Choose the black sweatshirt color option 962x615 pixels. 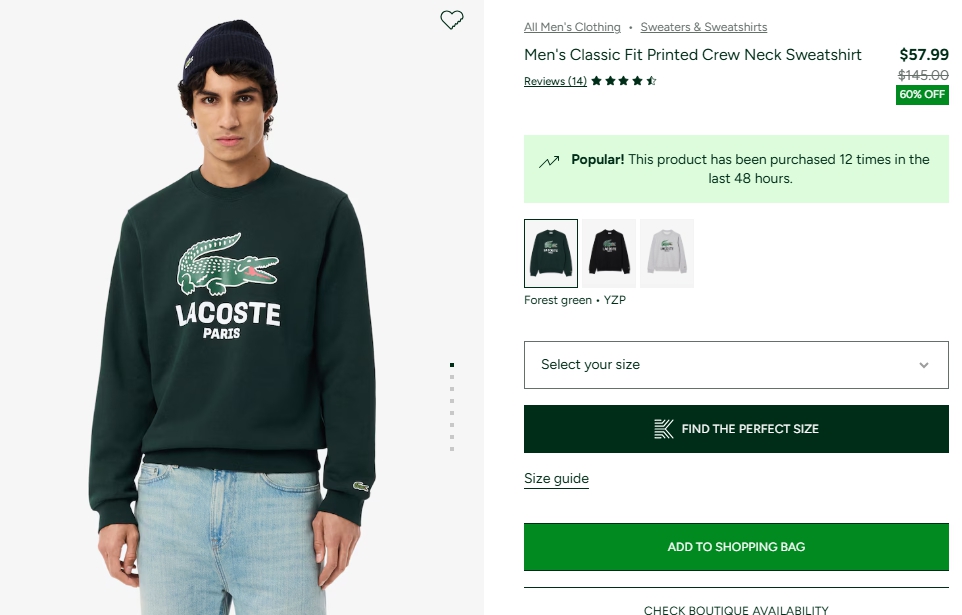click(609, 253)
